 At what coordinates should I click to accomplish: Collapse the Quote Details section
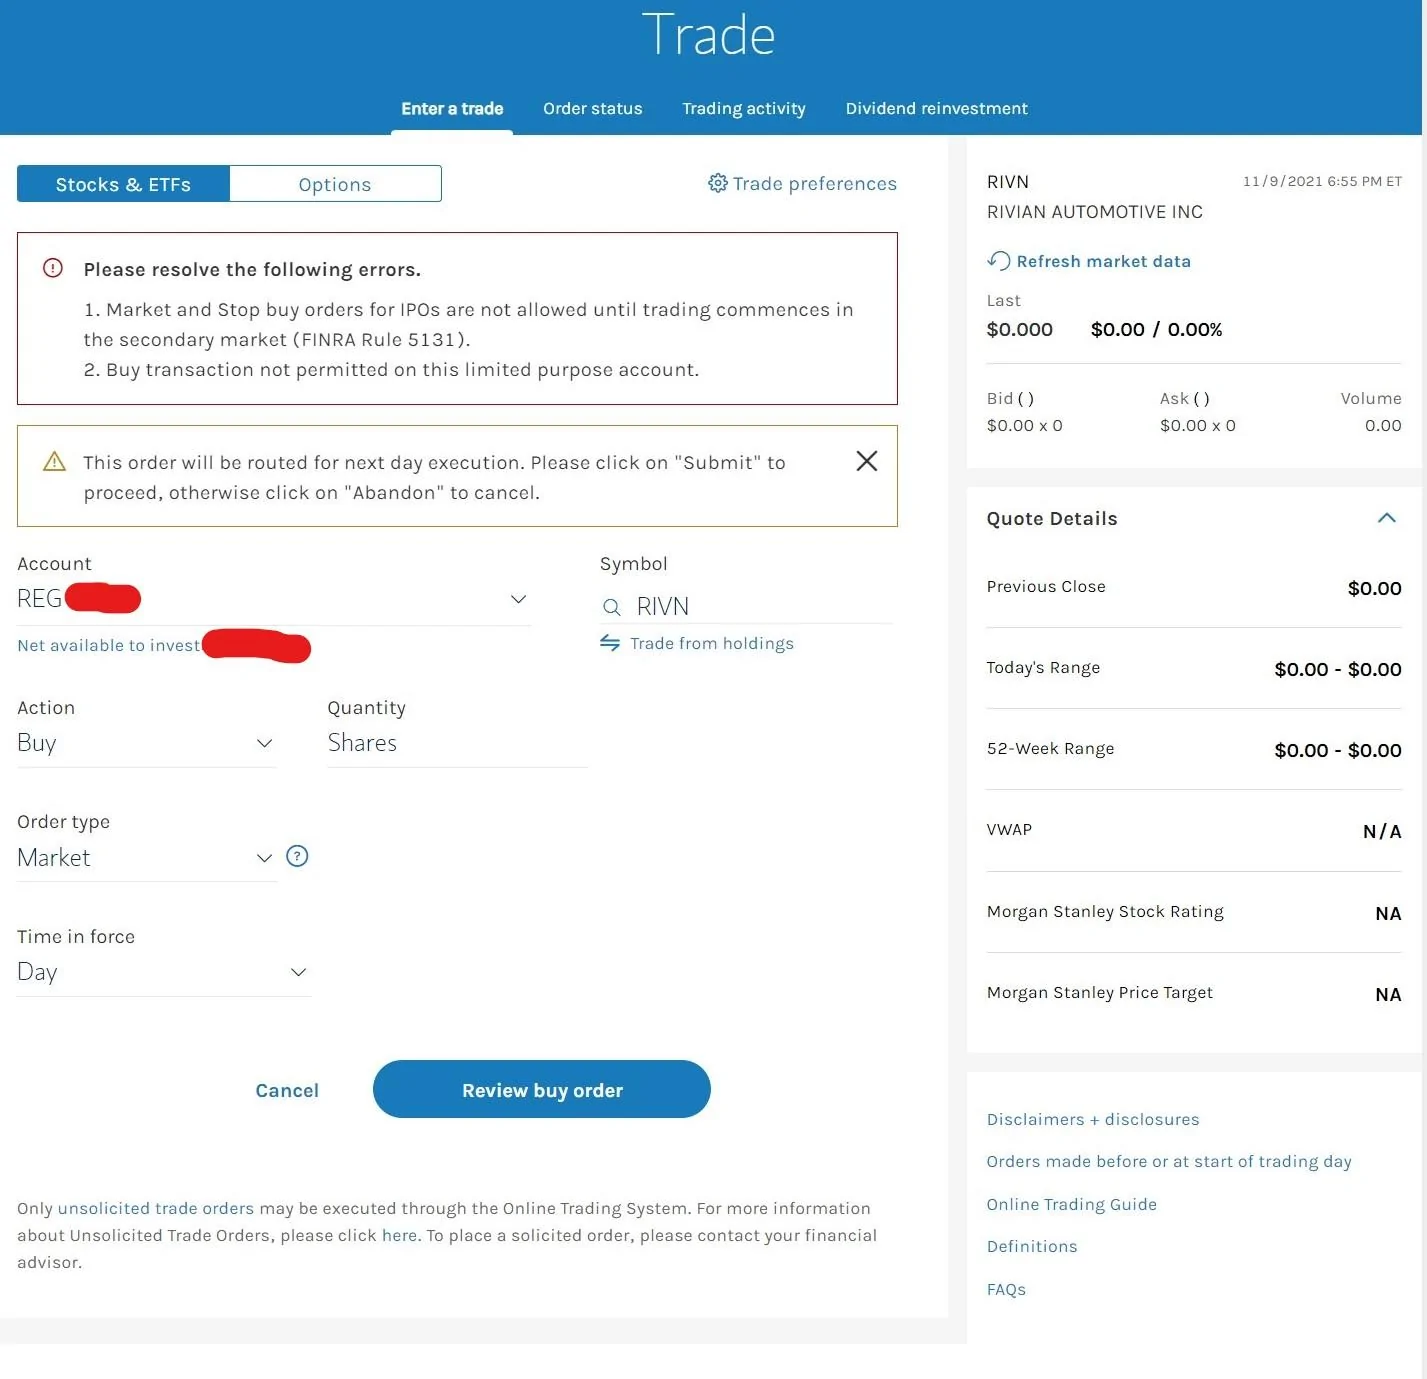pyautogui.click(x=1386, y=518)
